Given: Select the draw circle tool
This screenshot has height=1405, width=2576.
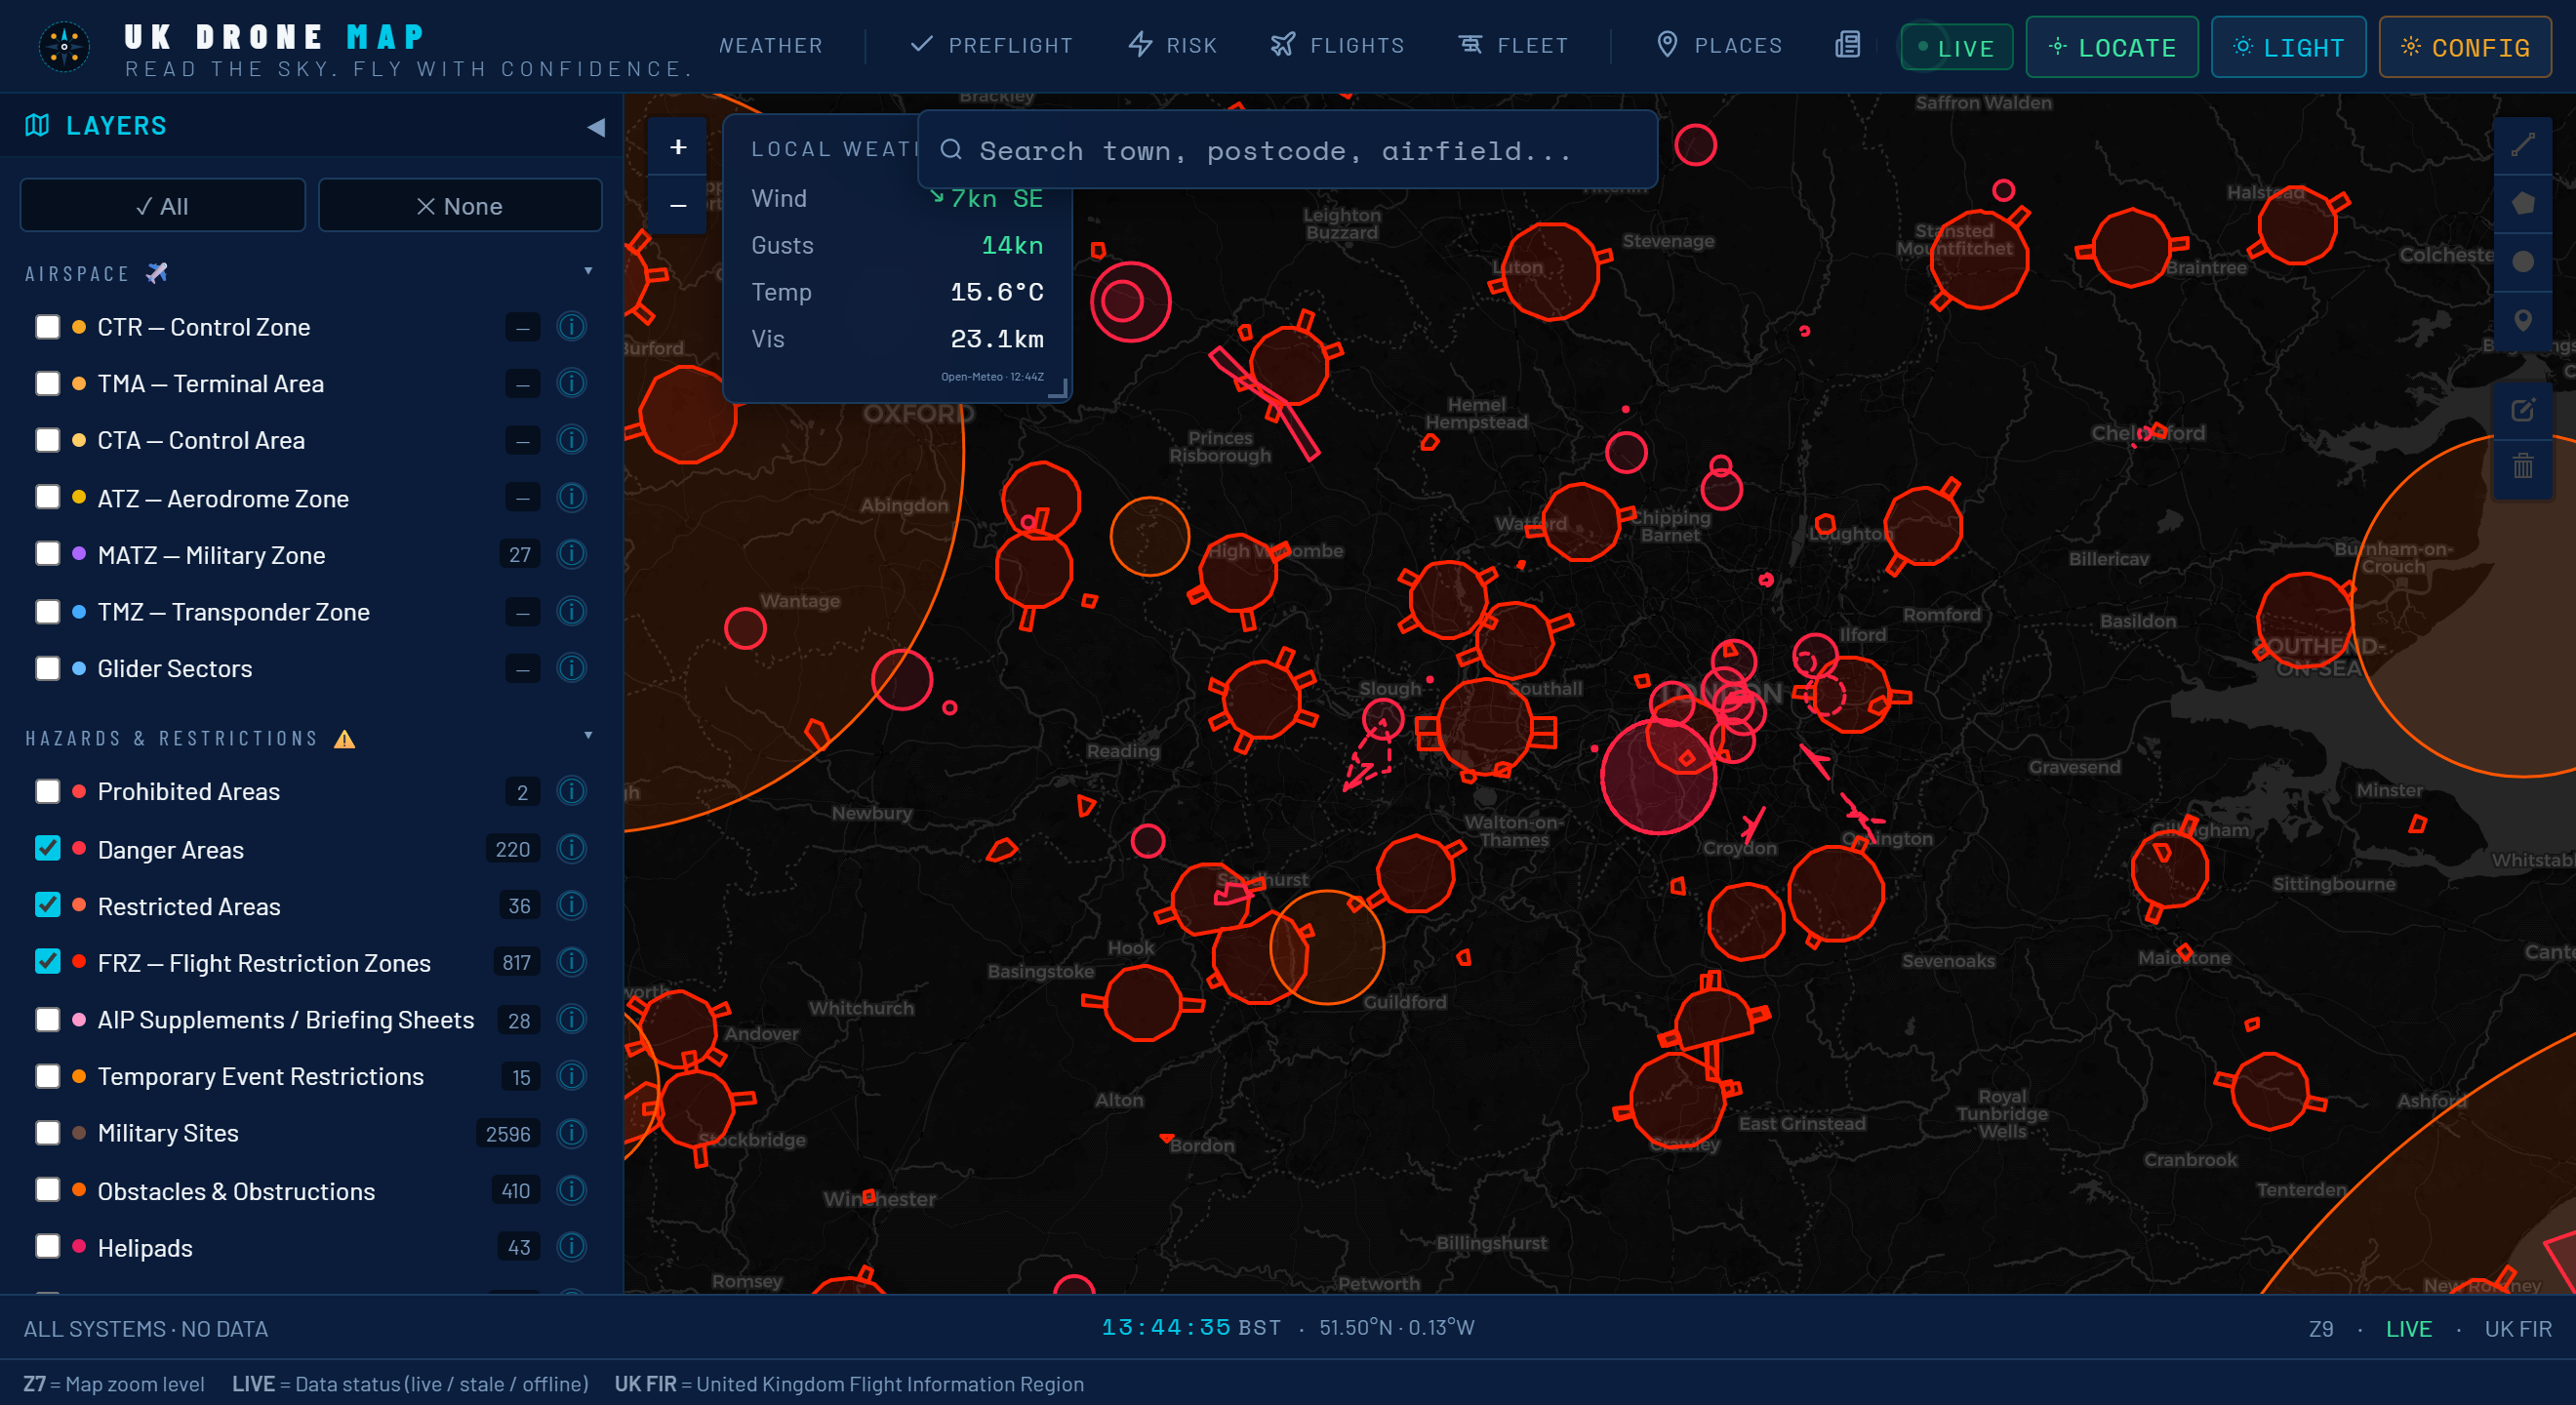Looking at the screenshot, I should (x=2523, y=262).
